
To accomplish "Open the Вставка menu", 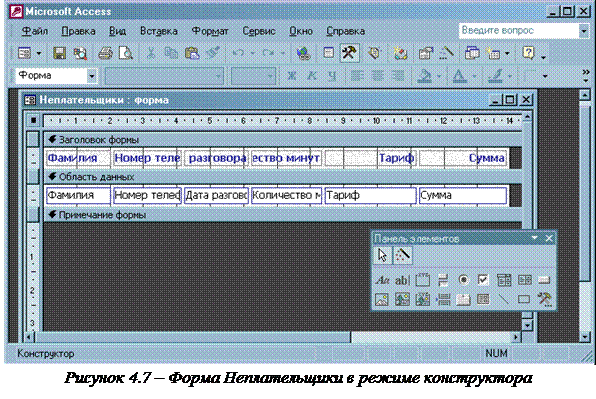I will tap(159, 31).
